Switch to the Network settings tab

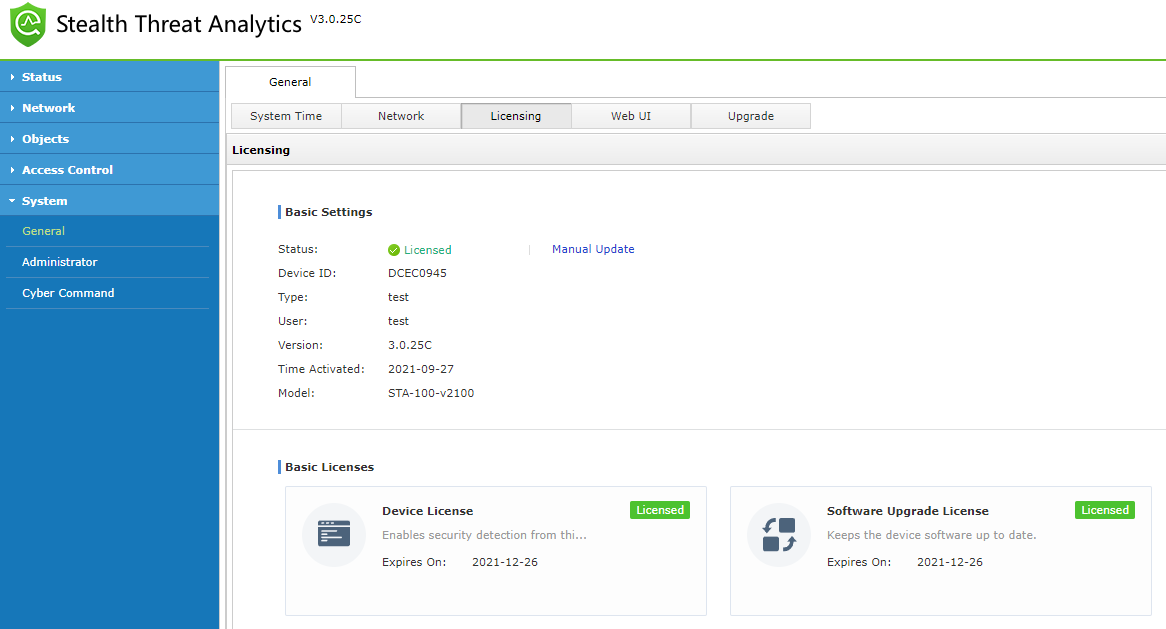click(401, 116)
